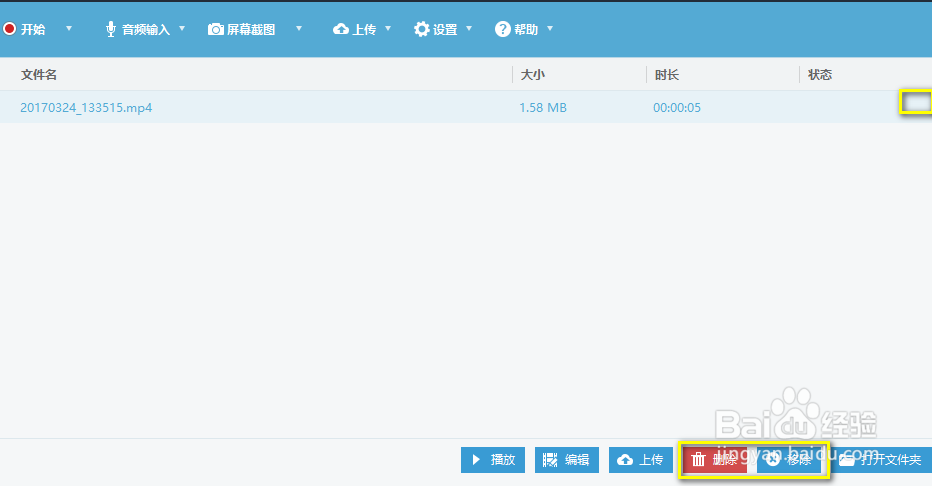This screenshot has width=932, height=486.
Task: Click the 状态 column header
Action: 820,75
